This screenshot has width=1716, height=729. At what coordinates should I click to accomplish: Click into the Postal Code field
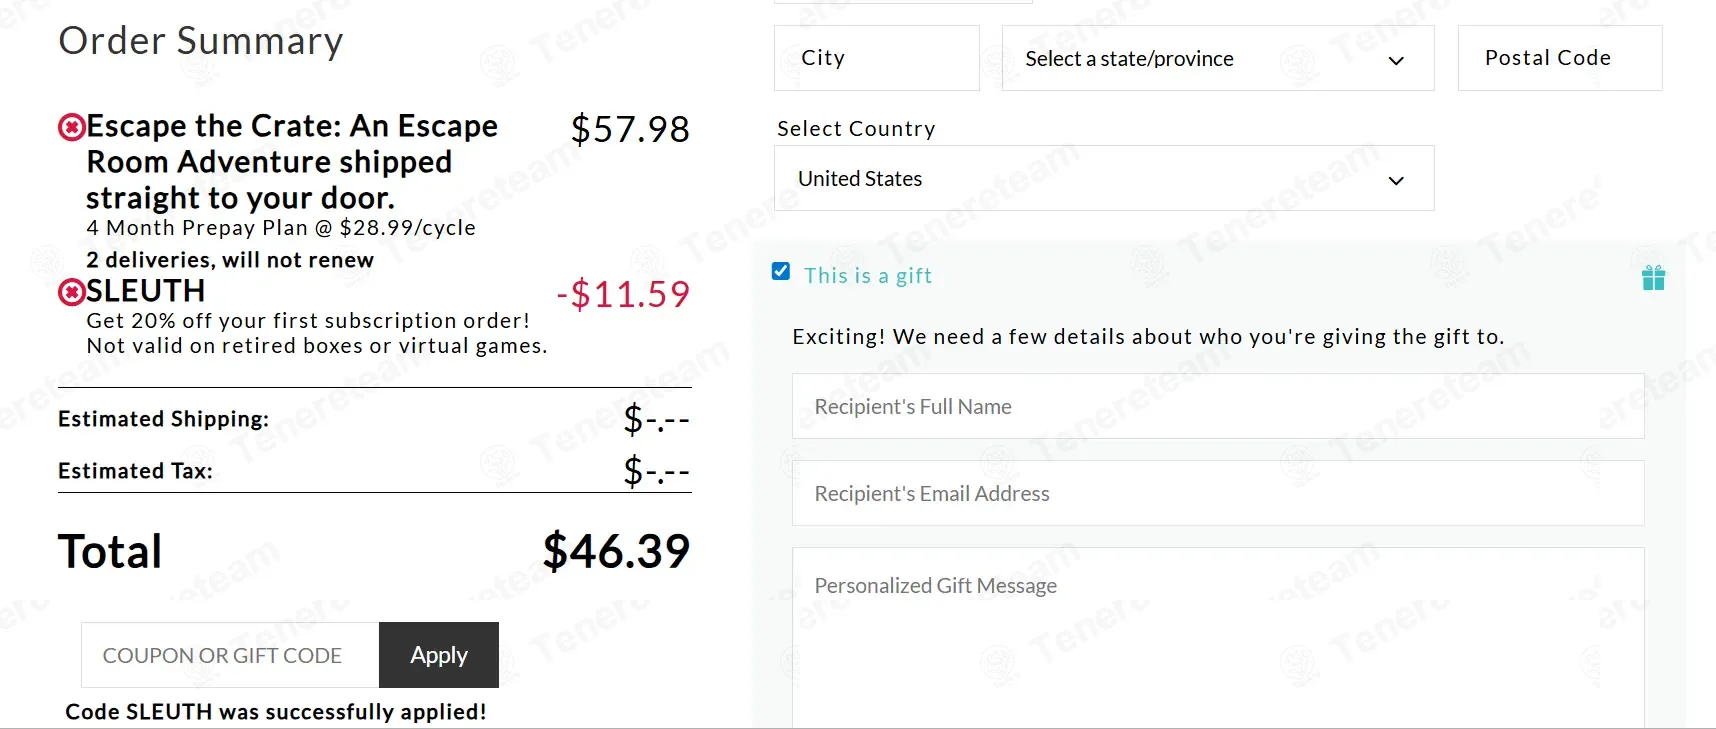pyautogui.click(x=1559, y=59)
